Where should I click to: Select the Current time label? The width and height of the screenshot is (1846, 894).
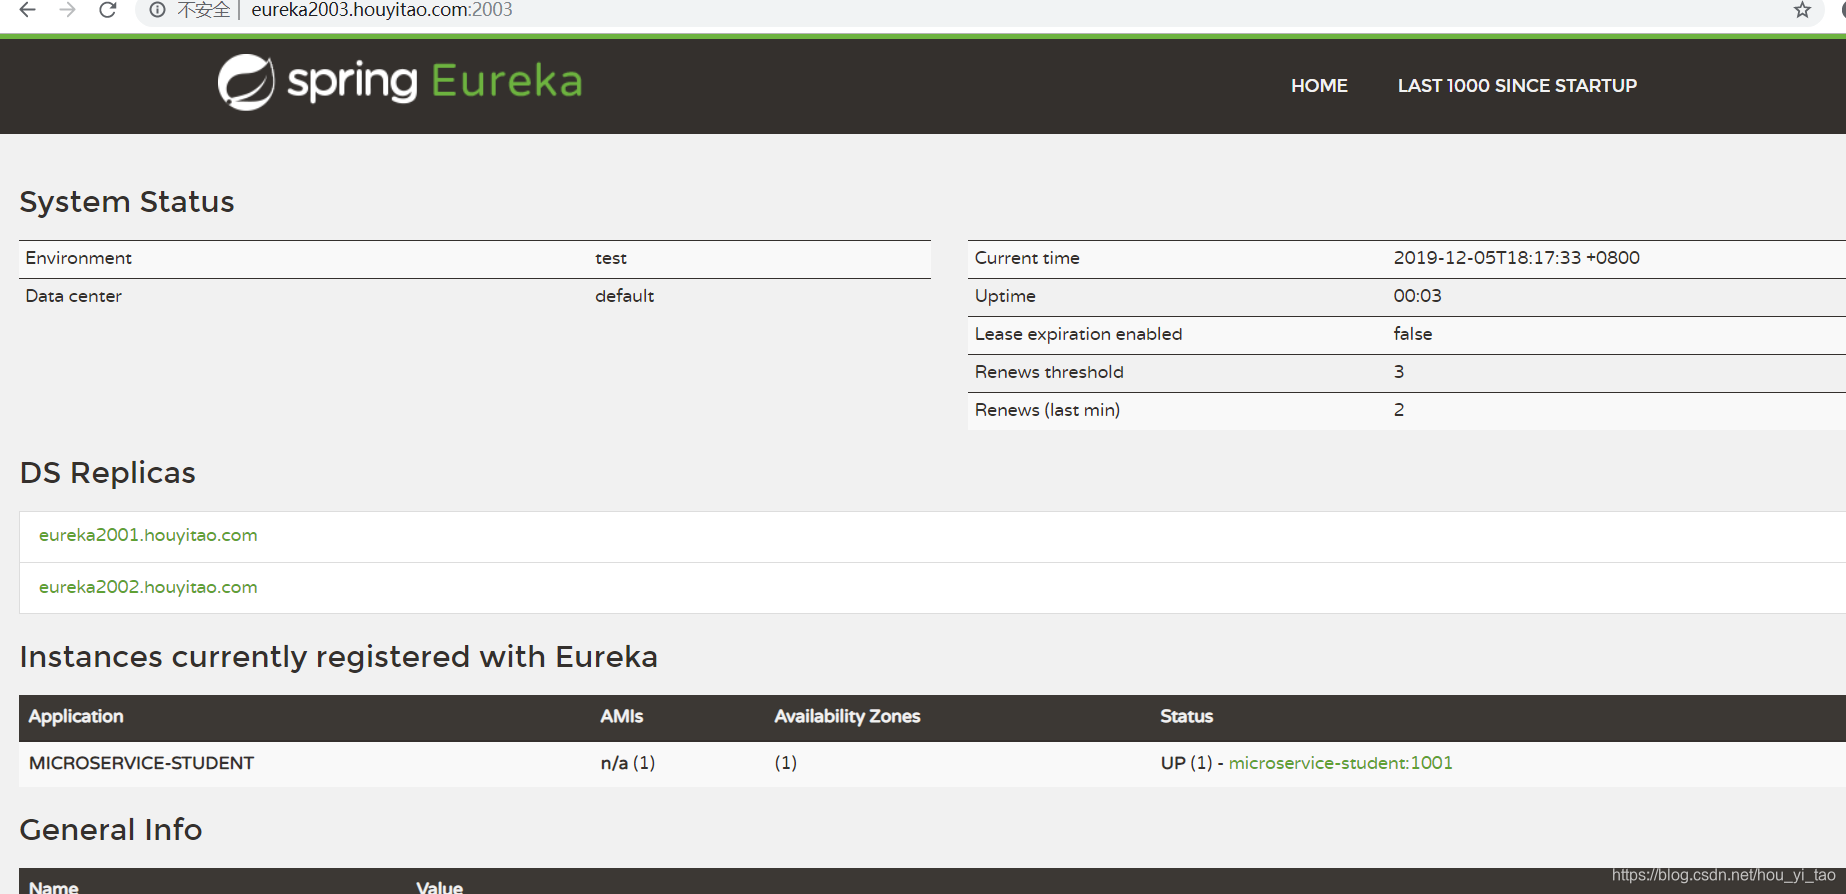(1027, 258)
